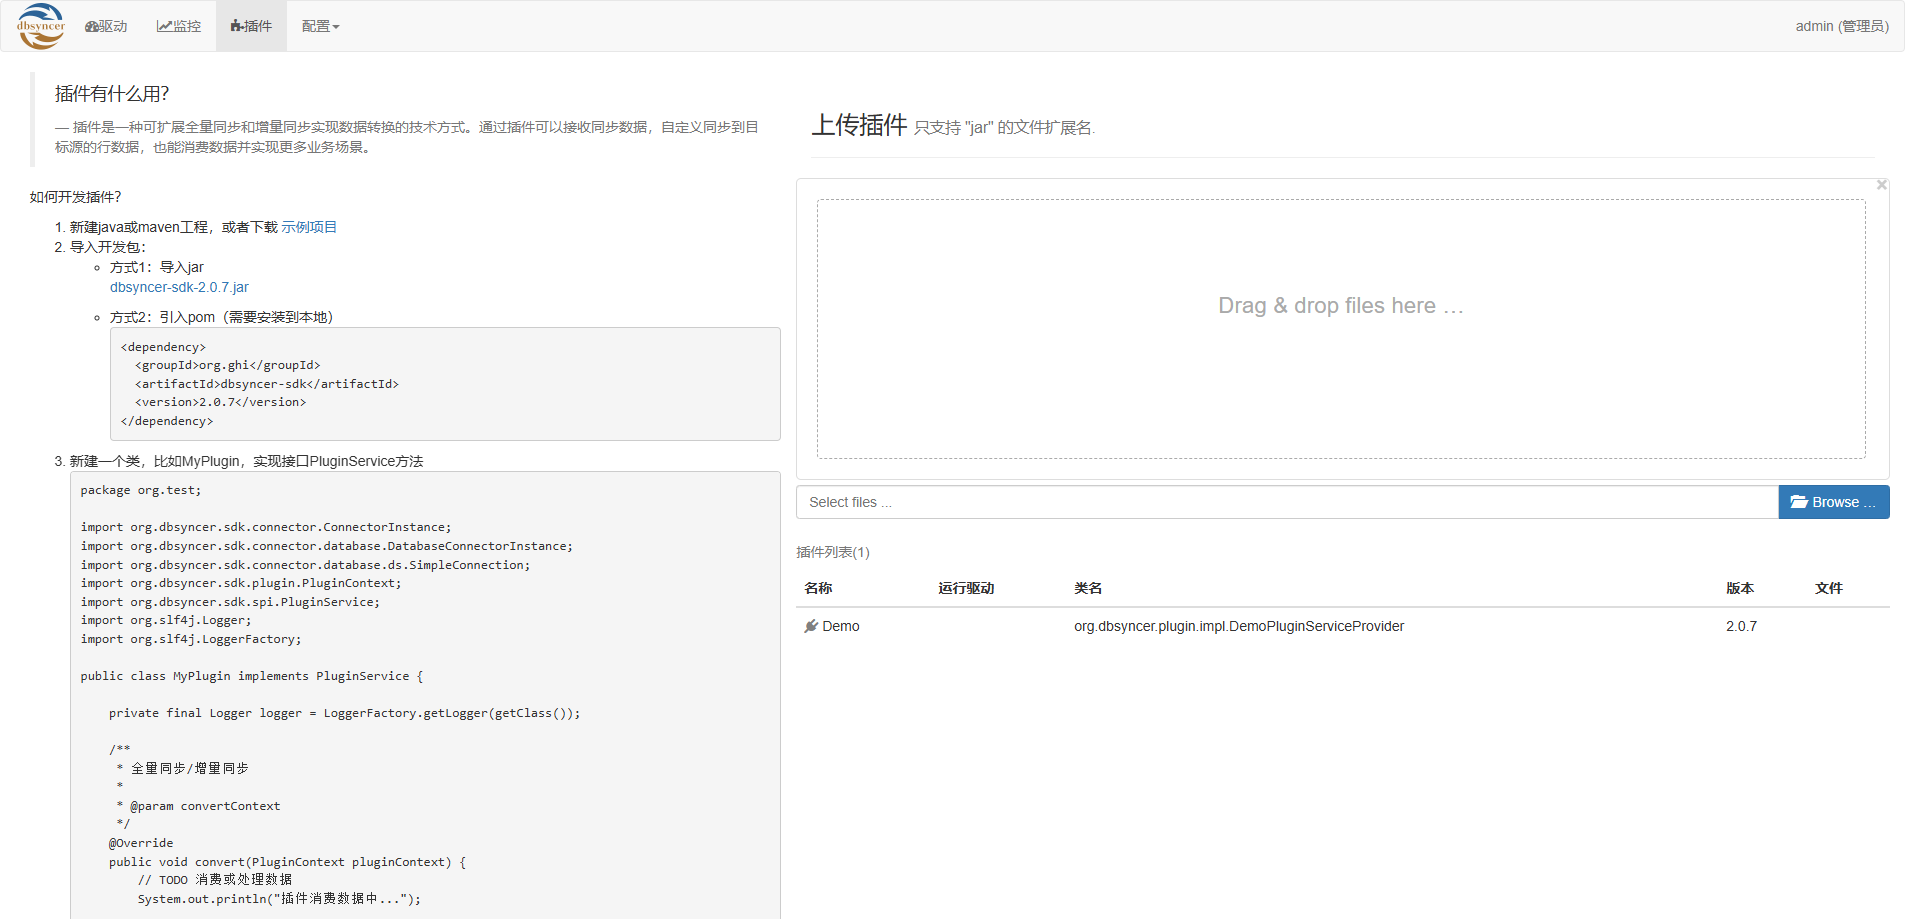This screenshot has width=1905, height=919.
Task: Click the 2.0.7 version cell
Action: (1741, 626)
